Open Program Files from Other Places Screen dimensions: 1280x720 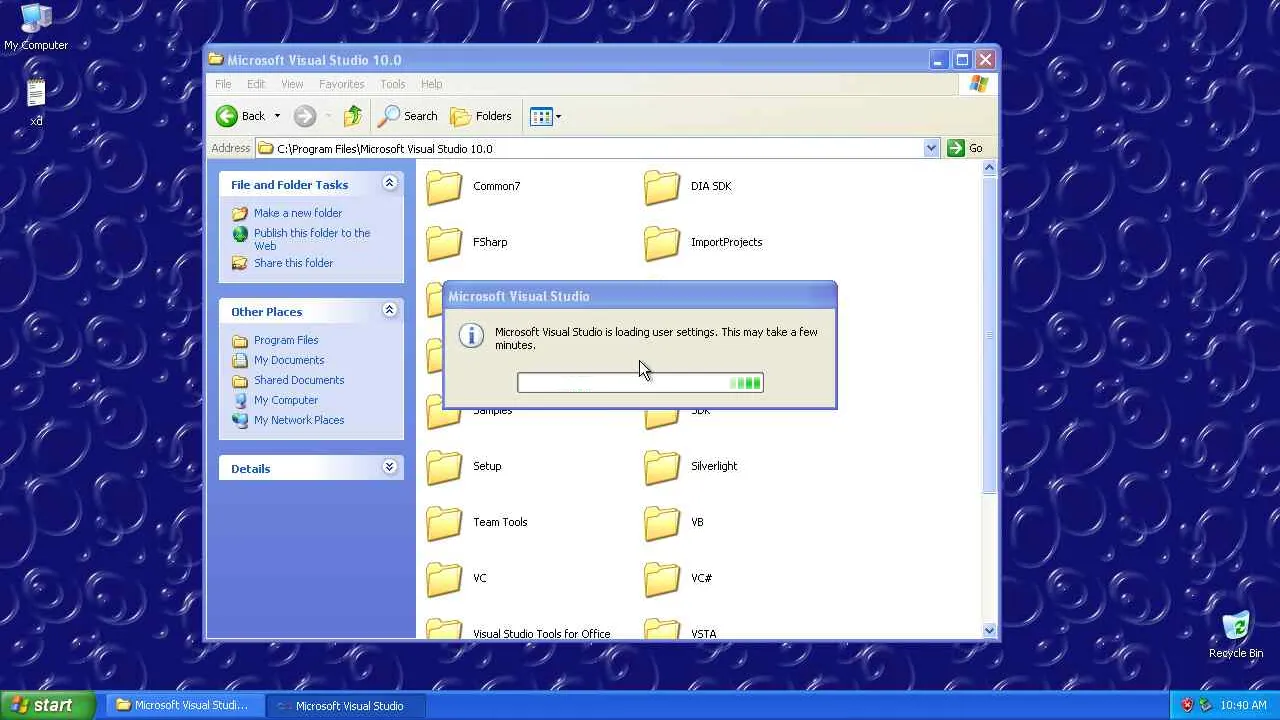coord(286,340)
